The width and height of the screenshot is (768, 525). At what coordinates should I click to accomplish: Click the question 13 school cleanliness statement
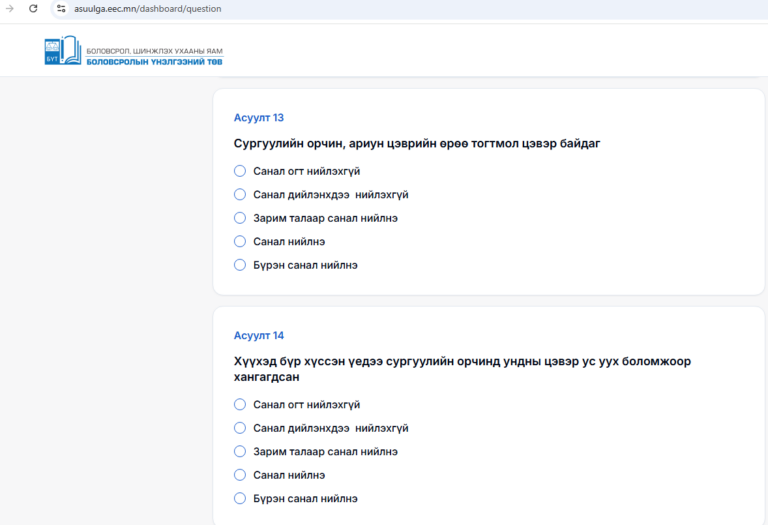[416, 144]
